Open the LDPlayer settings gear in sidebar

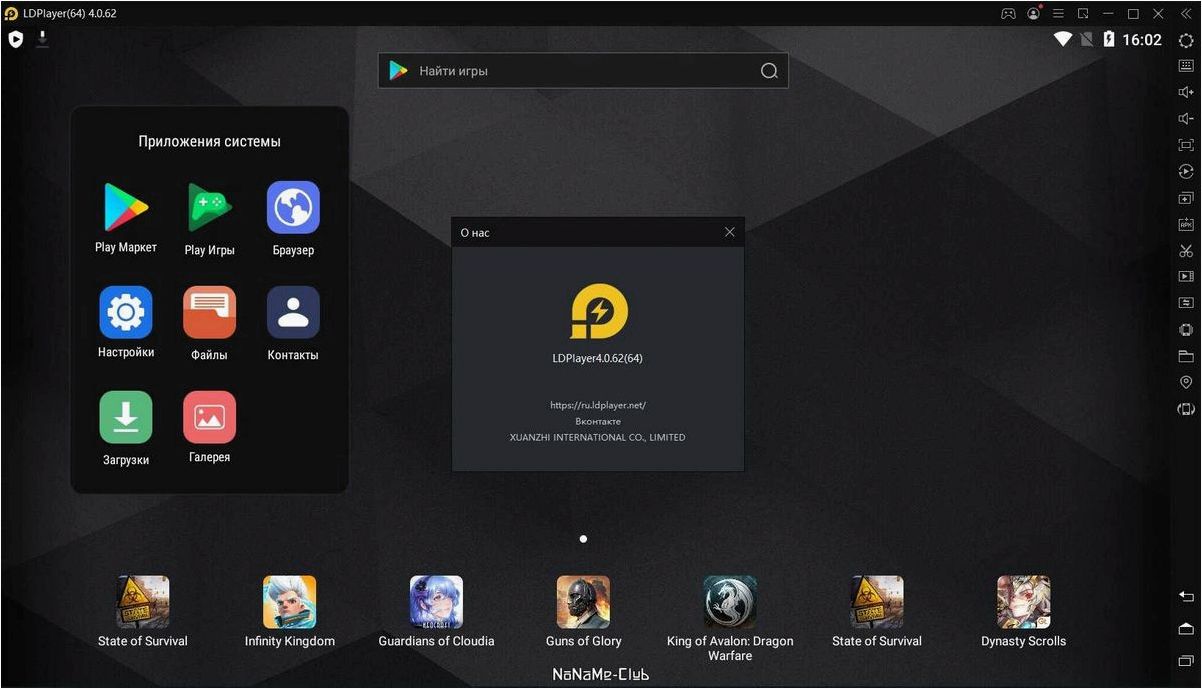coord(1186,40)
